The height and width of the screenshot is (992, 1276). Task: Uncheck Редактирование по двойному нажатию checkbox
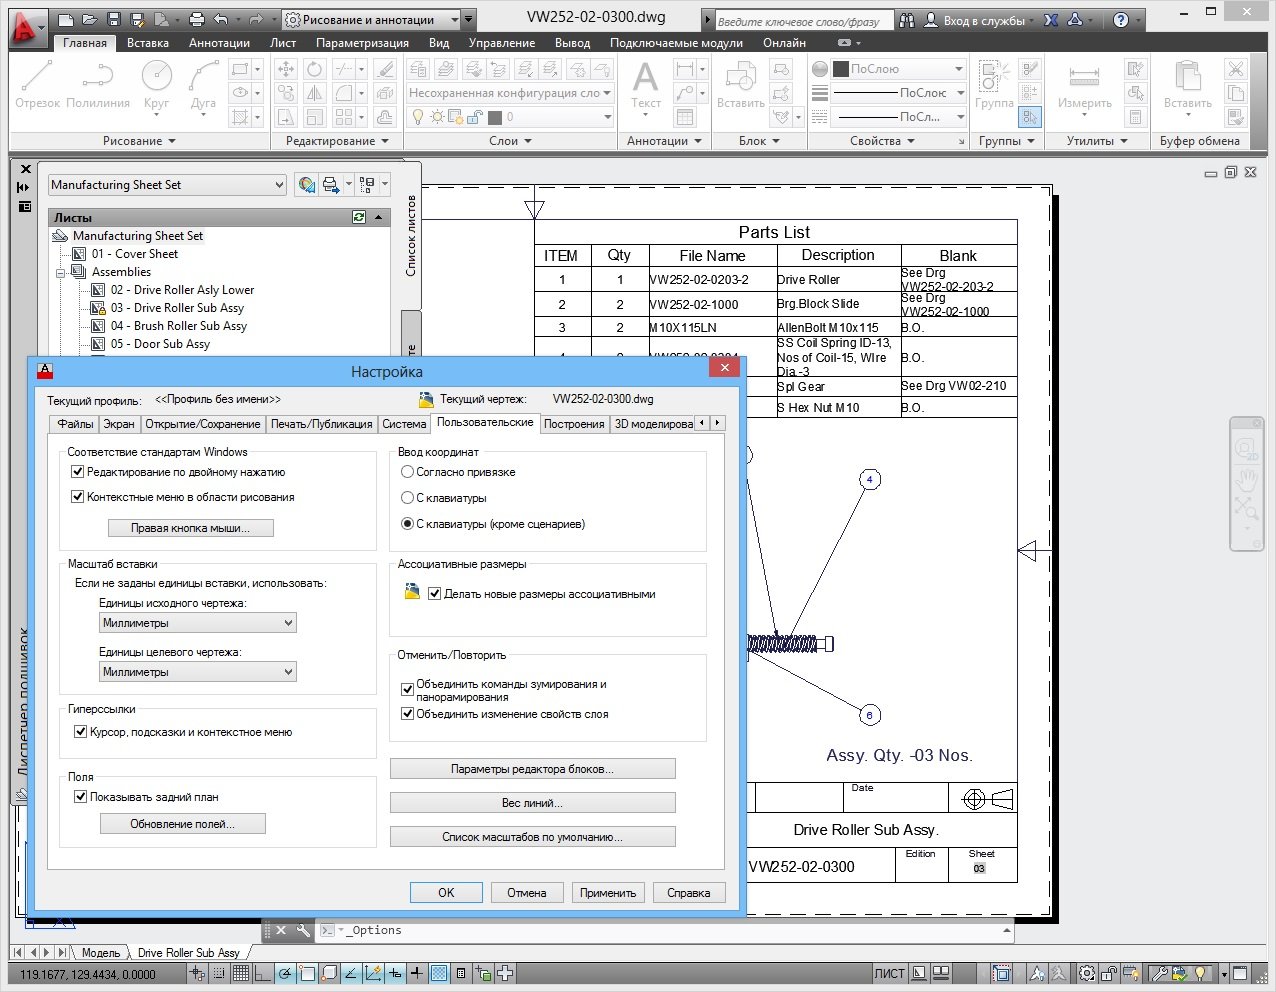click(77, 472)
